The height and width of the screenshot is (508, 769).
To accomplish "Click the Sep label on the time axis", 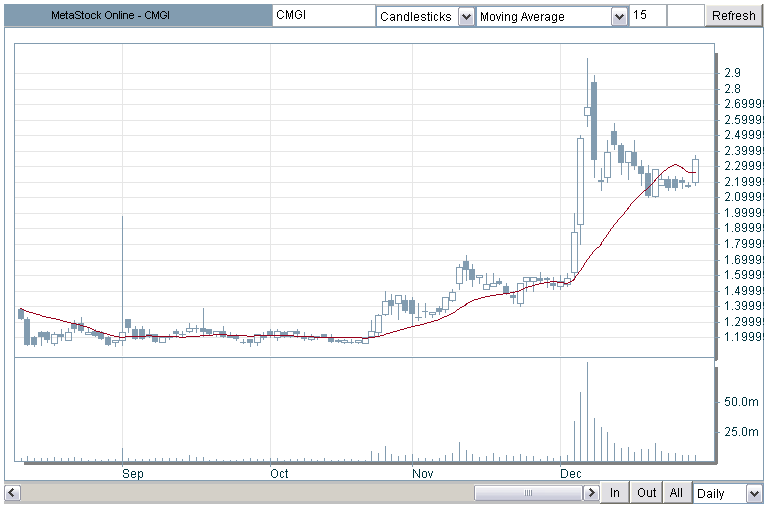I will coord(132,474).
